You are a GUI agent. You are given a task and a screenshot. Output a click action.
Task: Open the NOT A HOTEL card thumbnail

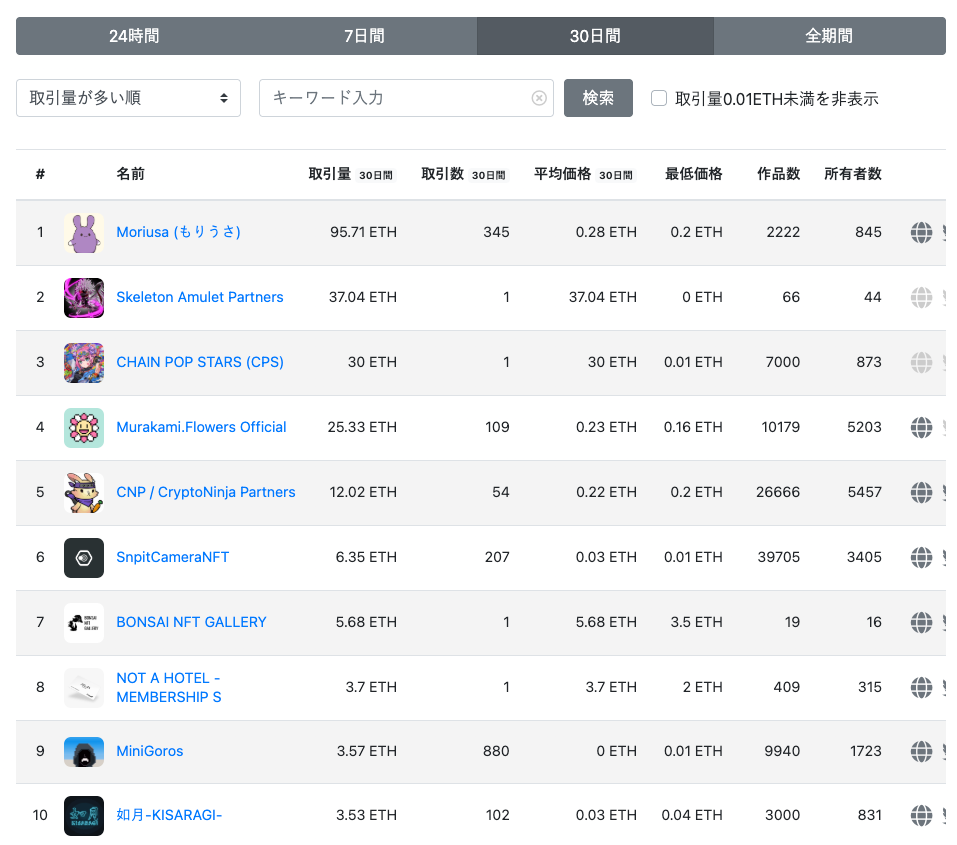(84, 688)
